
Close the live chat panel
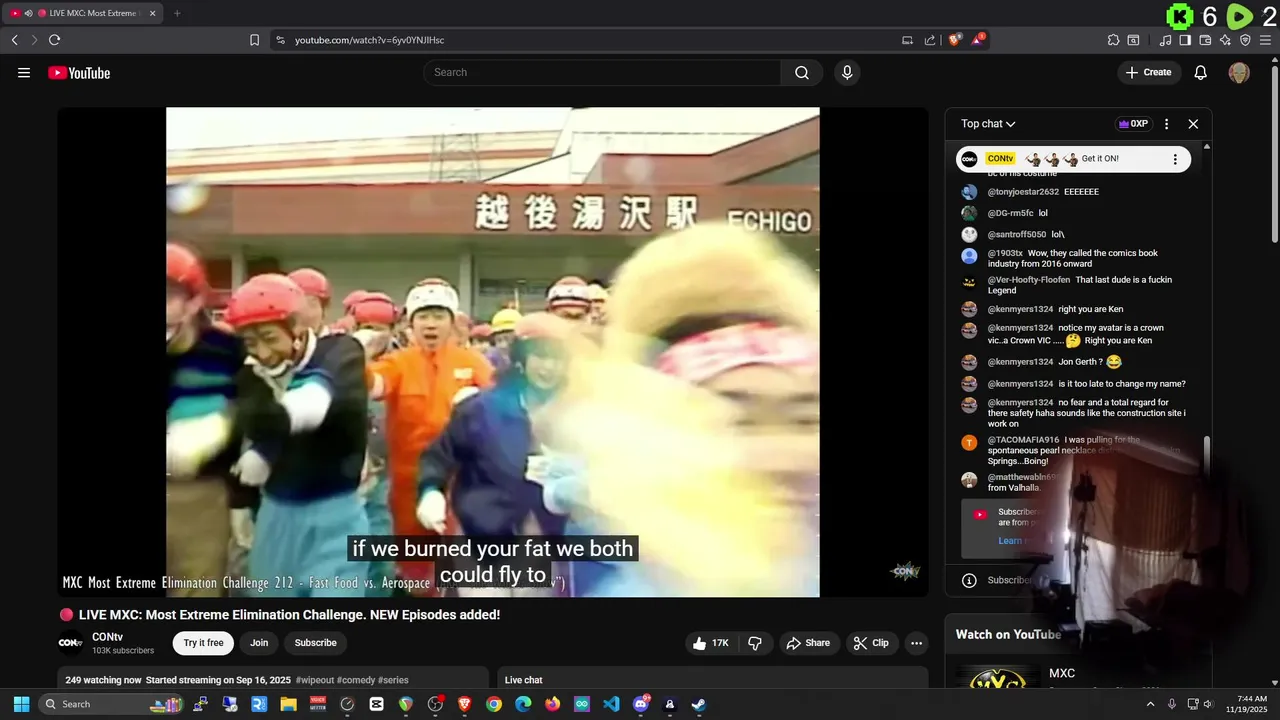click(1193, 124)
